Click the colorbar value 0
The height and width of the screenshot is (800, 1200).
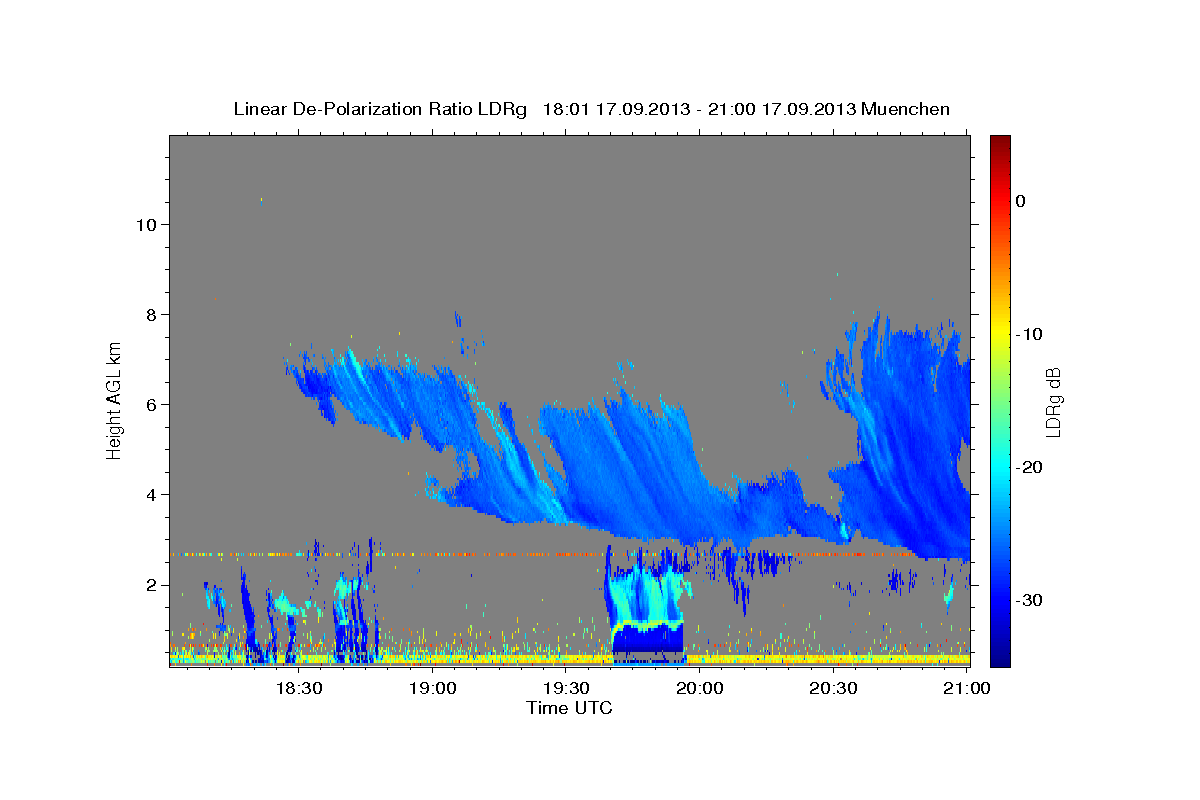pyautogui.click(x=1020, y=201)
